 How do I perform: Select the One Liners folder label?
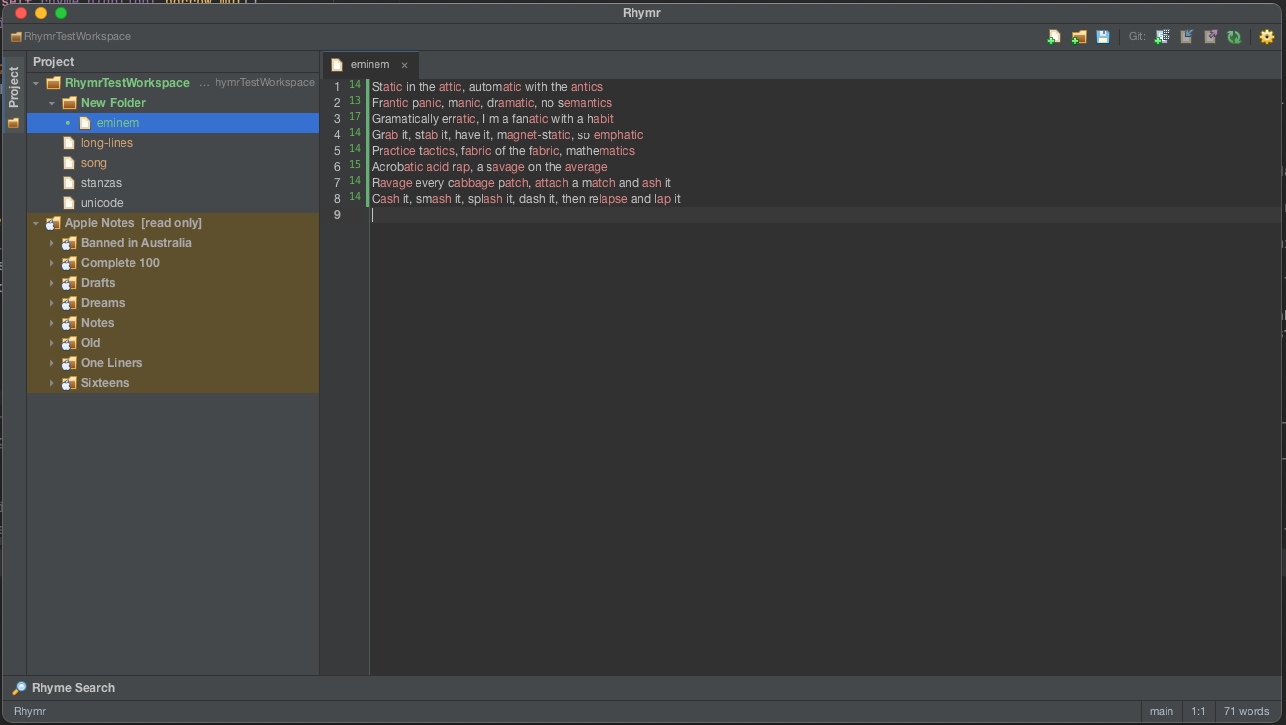tap(112, 363)
